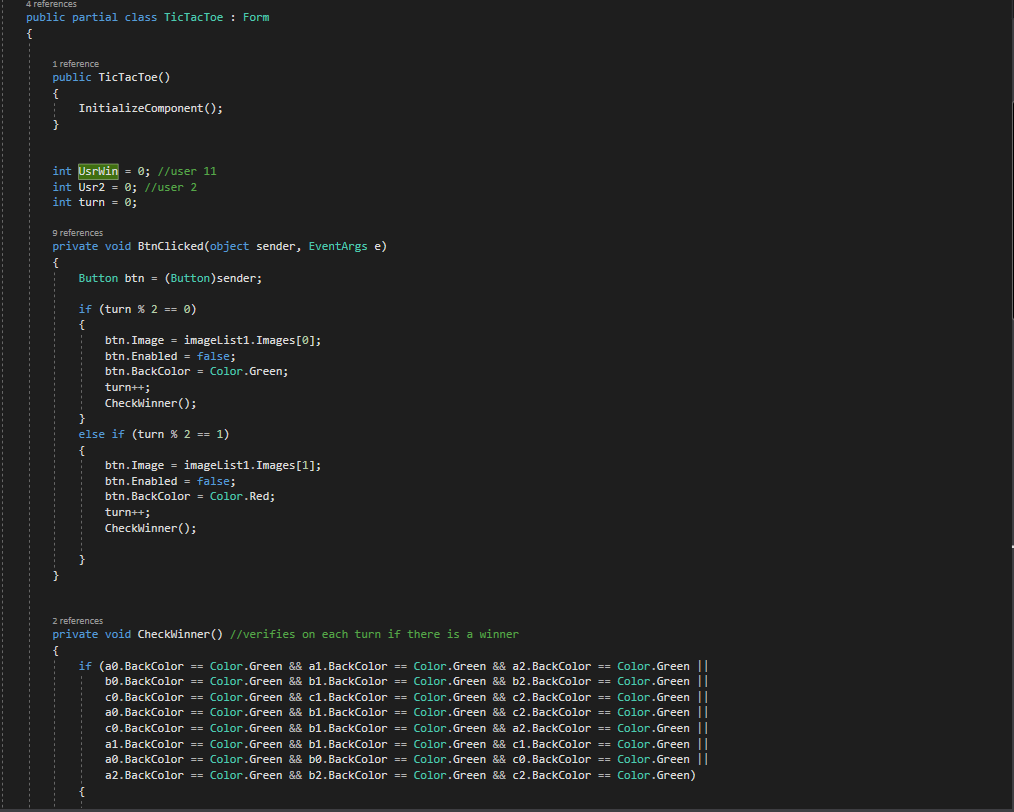
Task: Click the Usr2 variable declaration
Action: (92, 187)
